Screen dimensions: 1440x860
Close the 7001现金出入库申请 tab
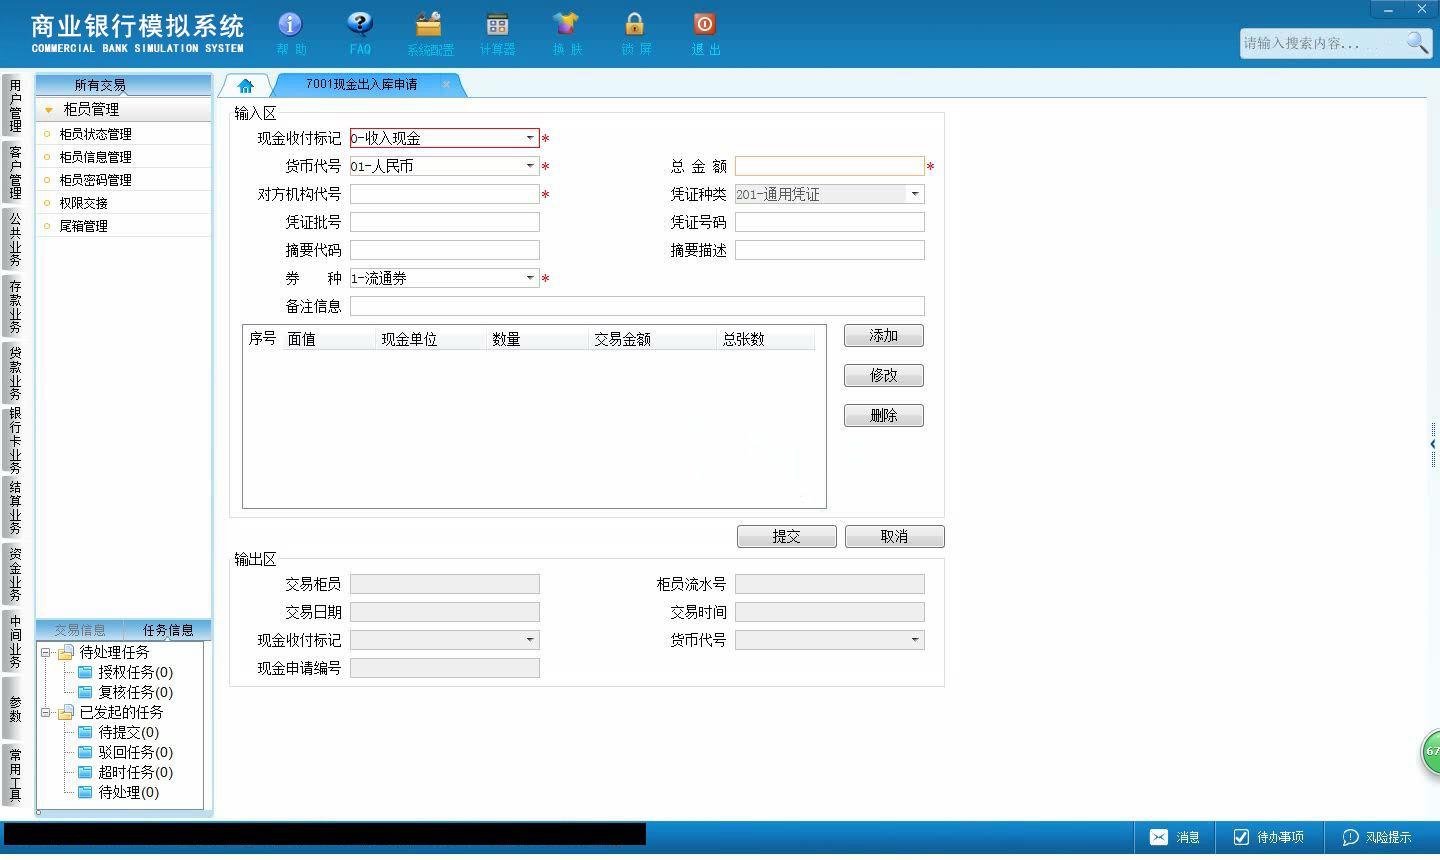446,85
